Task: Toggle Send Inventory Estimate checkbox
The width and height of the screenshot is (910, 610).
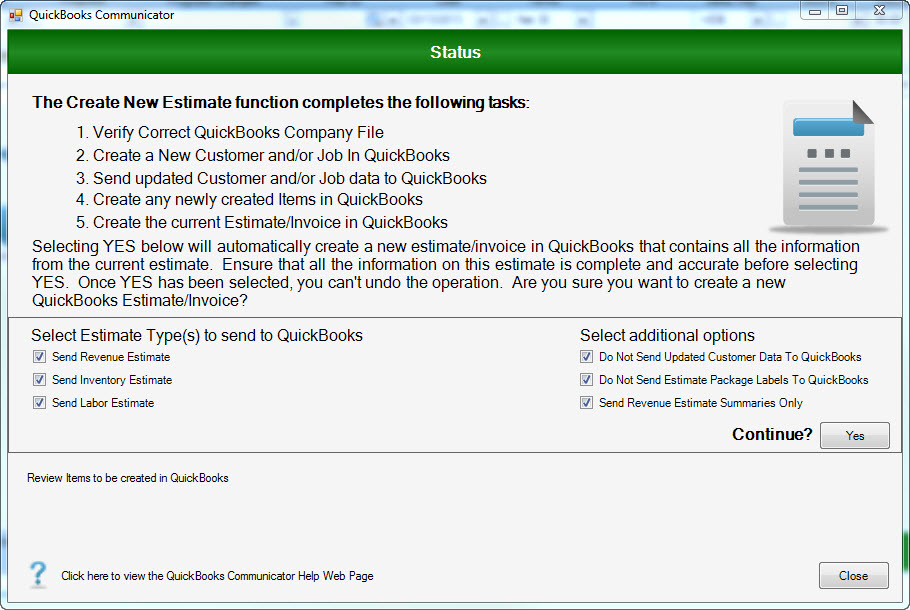Action: (x=39, y=380)
